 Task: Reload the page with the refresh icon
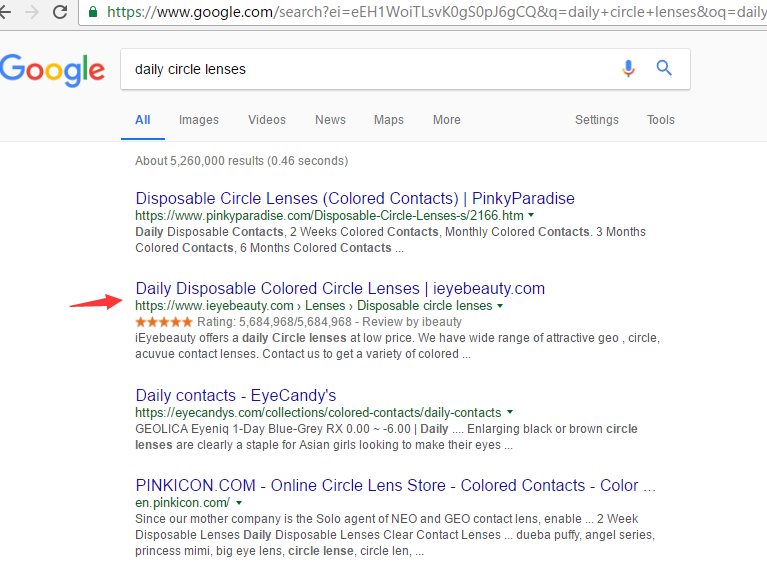pyautogui.click(x=60, y=12)
